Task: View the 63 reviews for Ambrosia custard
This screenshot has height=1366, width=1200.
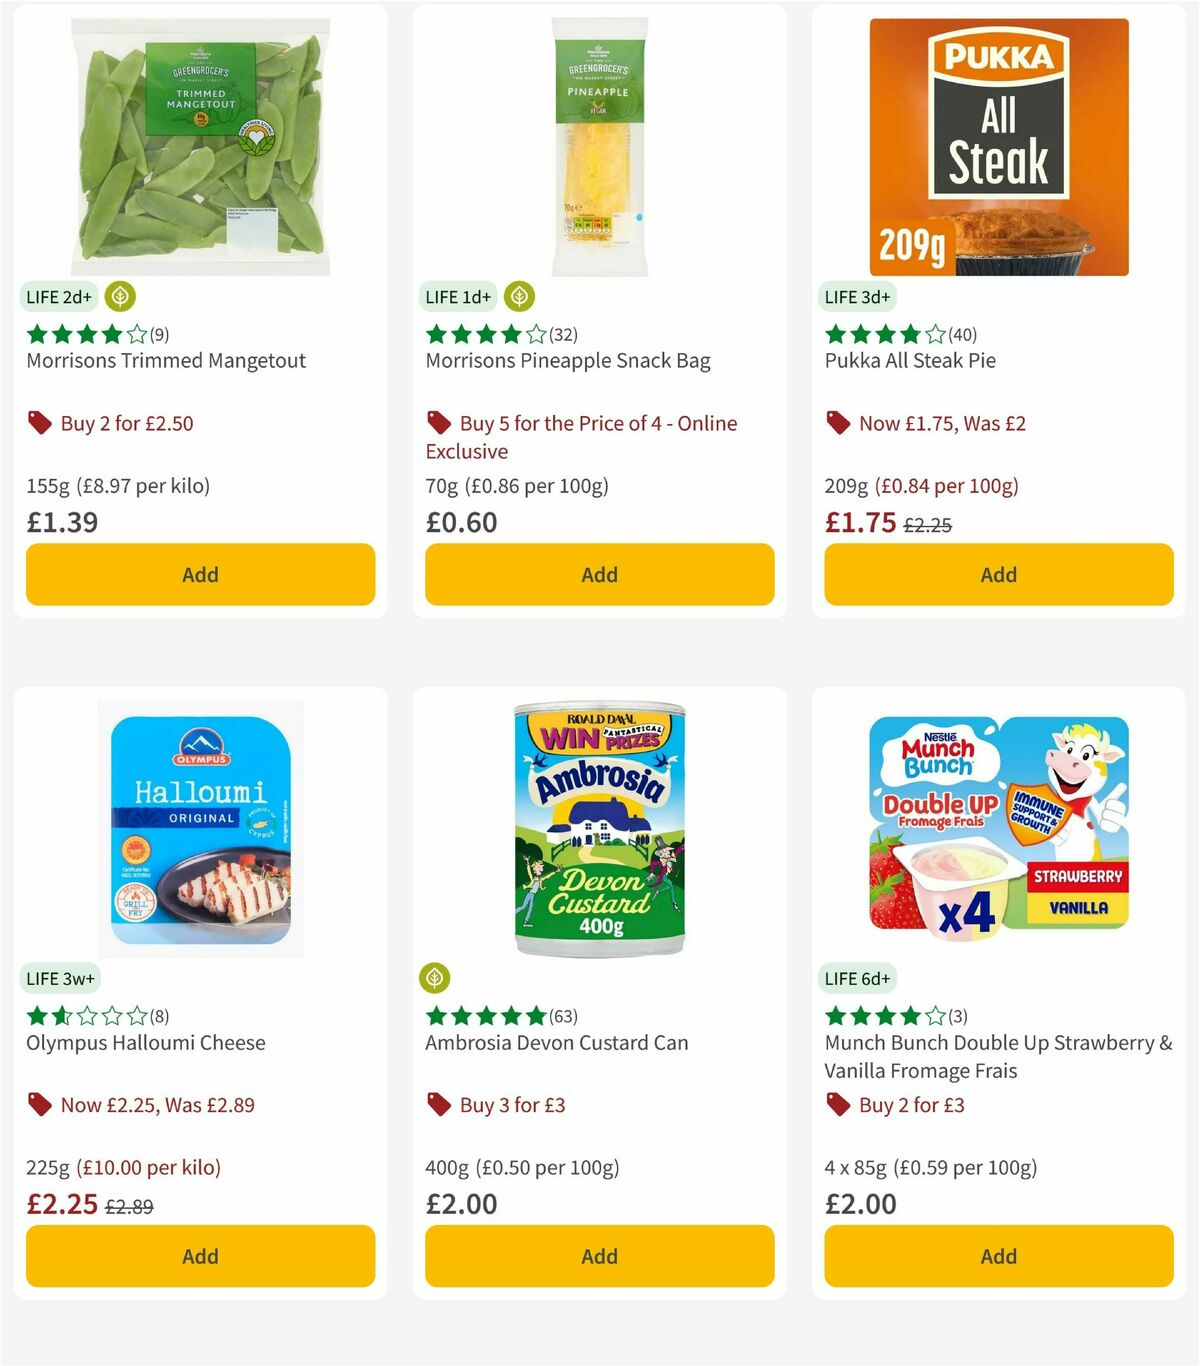Action: (565, 1015)
